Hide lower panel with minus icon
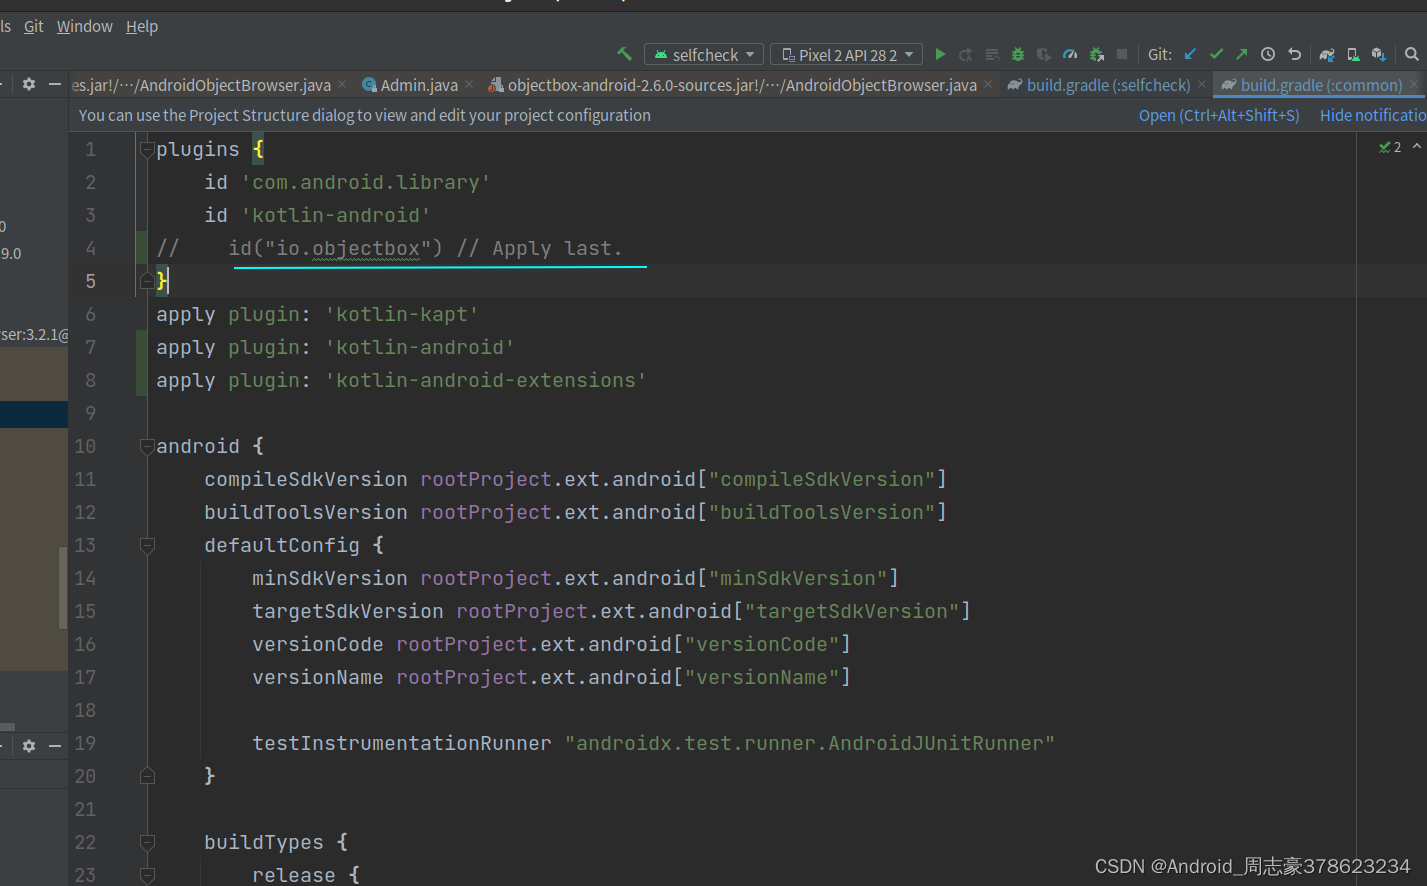This screenshot has height=886, width=1427. point(55,745)
